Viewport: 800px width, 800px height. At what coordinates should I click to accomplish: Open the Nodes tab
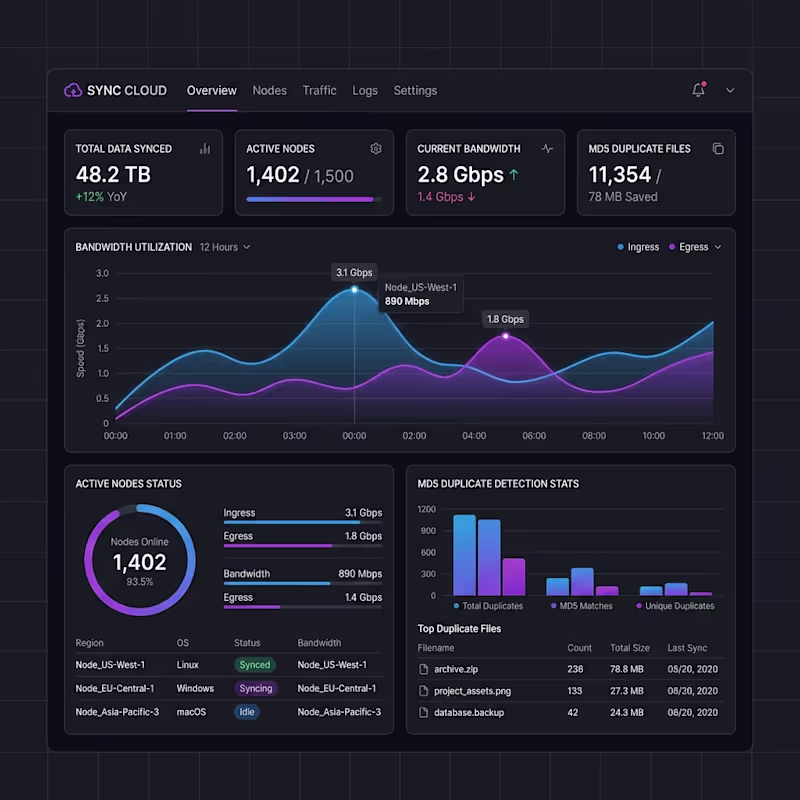pyautogui.click(x=269, y=90)
